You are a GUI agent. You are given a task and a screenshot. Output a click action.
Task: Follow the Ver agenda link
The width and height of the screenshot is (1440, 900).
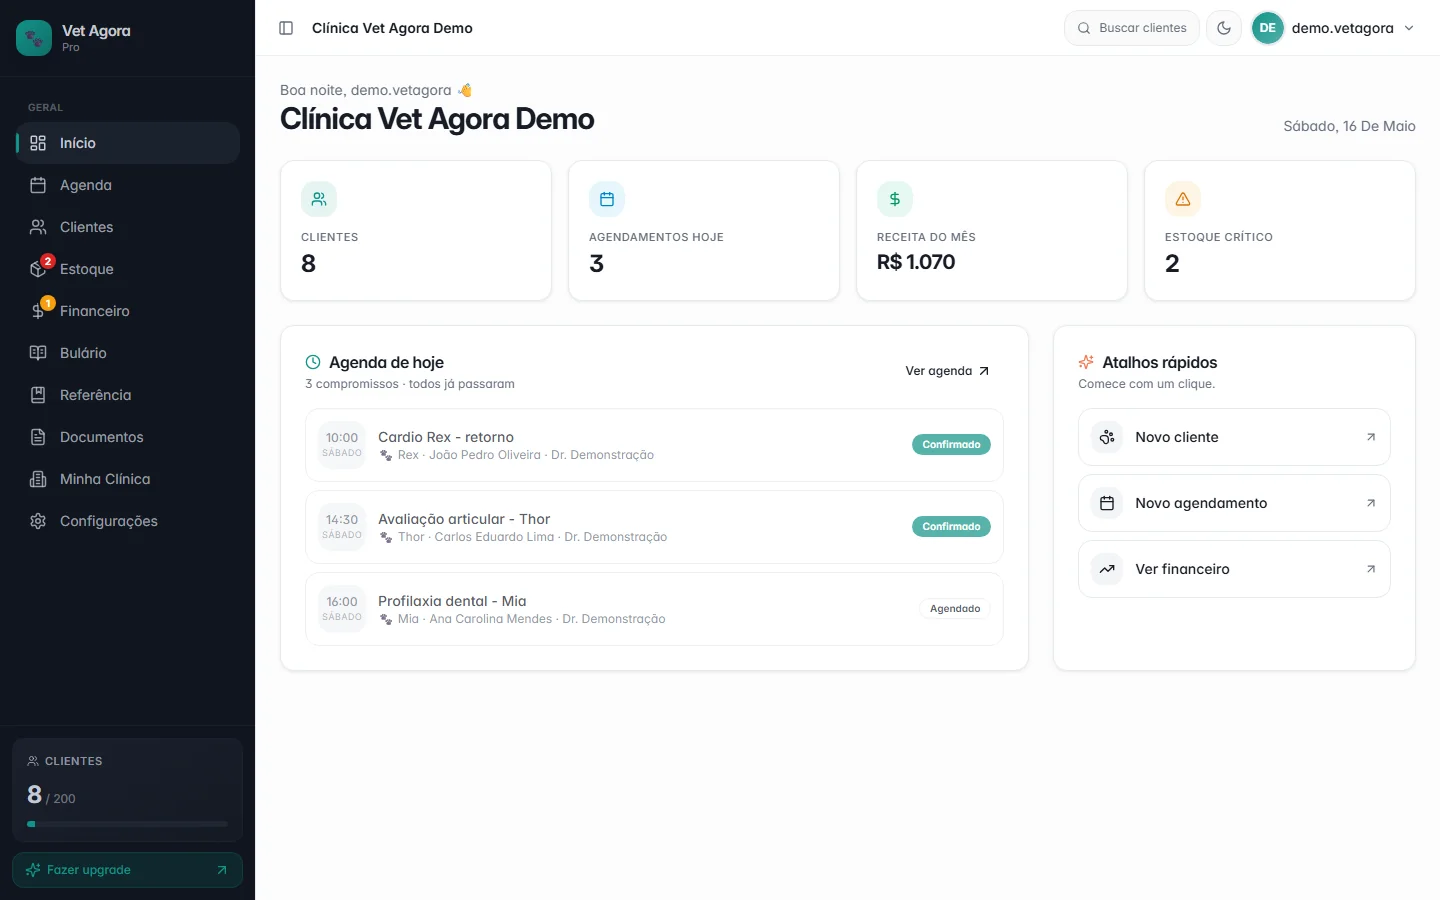(x=947, y=371)
